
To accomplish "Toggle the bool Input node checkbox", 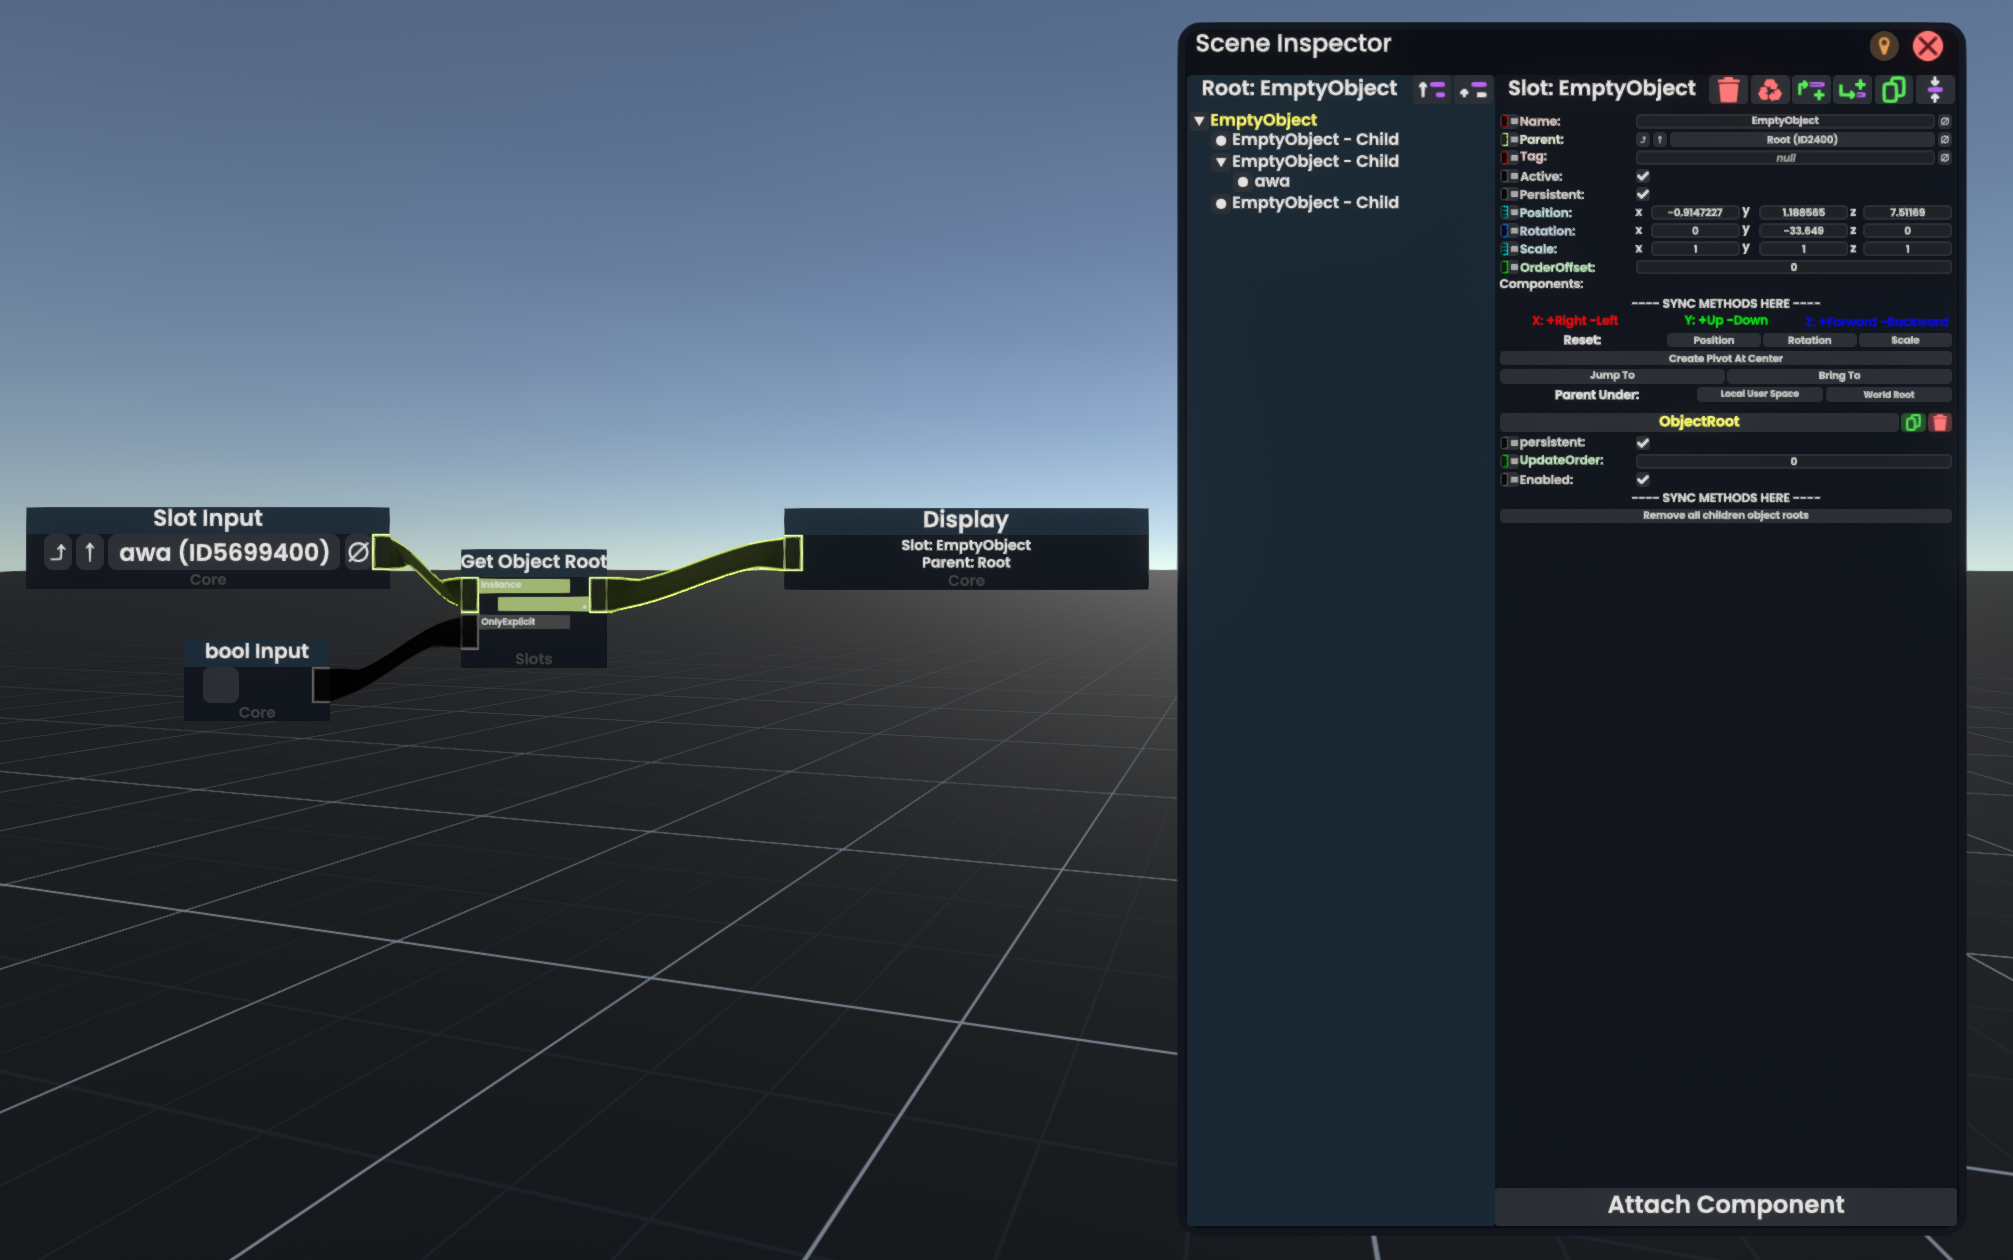I will [221, 685].
